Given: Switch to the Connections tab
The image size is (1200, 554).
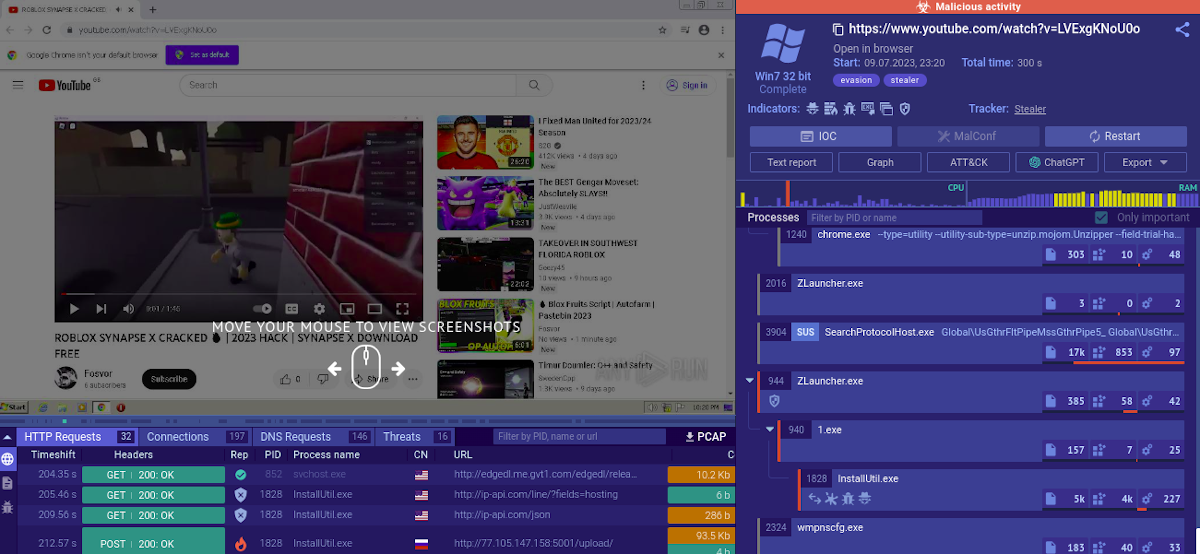Looking at the screenshot, I should pos(196,437).
